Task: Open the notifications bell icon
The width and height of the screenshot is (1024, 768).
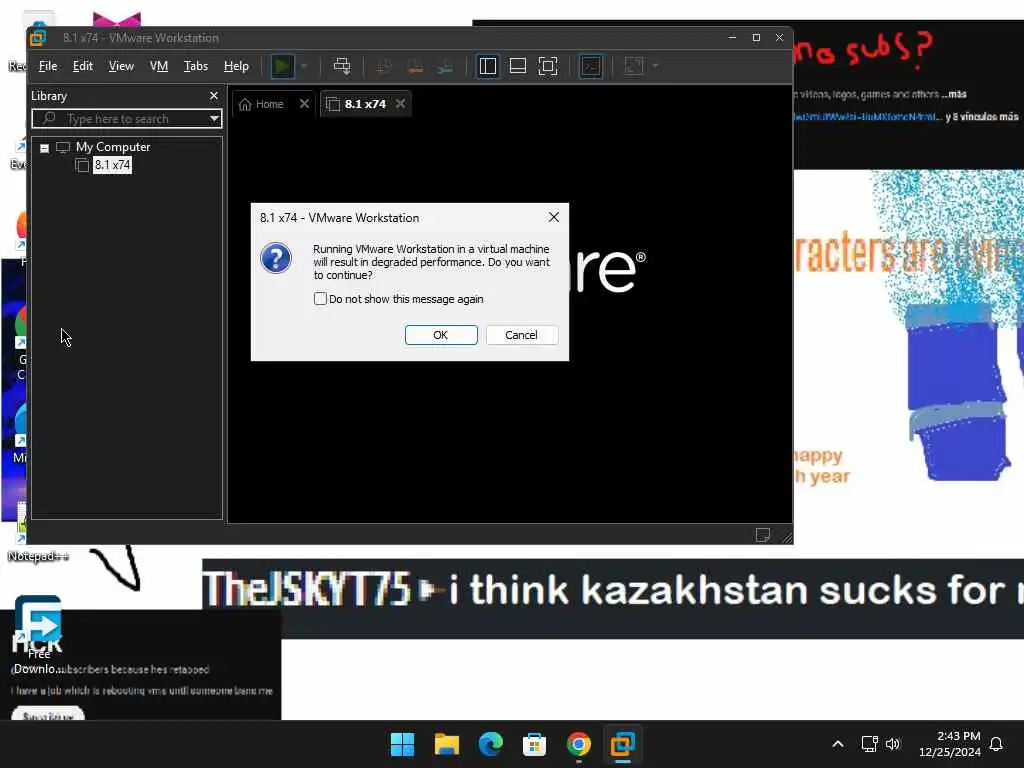Action: (996, 744)
